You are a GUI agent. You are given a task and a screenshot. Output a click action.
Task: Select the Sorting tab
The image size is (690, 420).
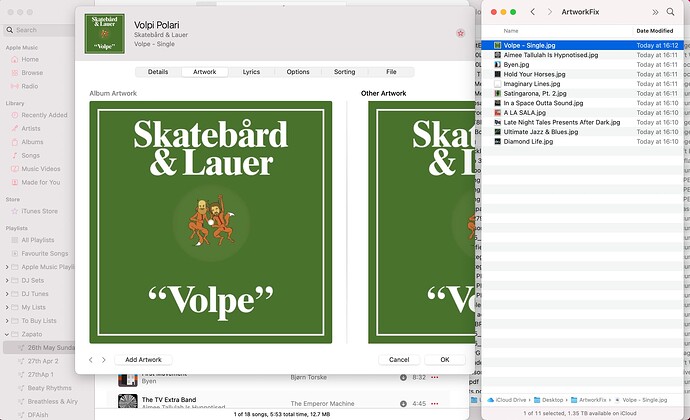345,72
